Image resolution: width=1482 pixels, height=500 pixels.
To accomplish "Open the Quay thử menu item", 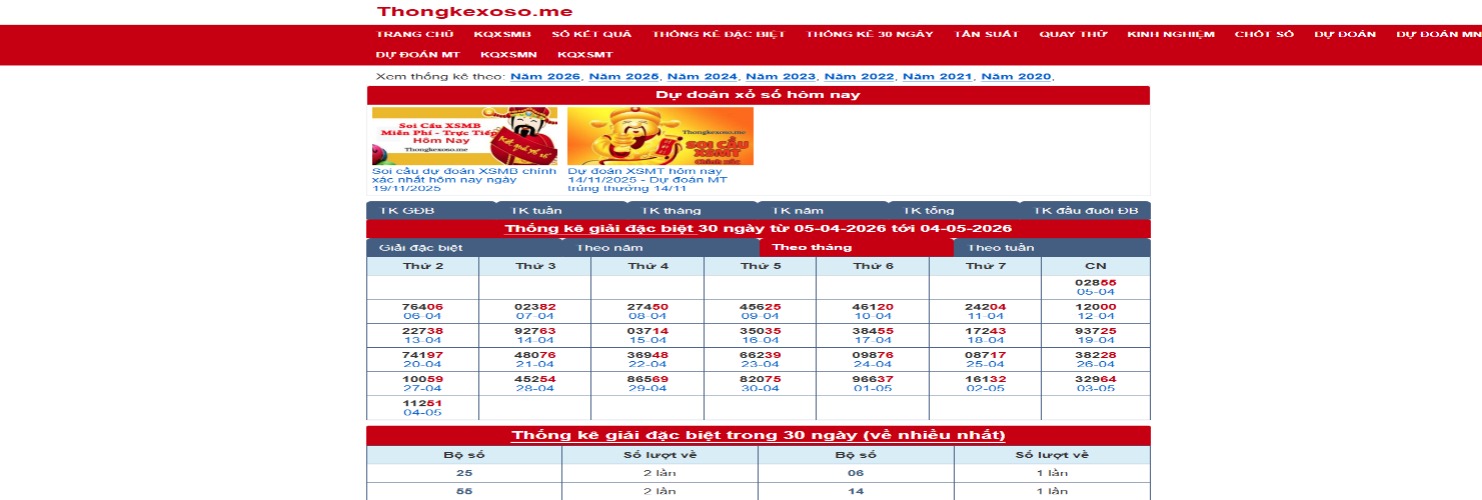I will coord(1073,34).
